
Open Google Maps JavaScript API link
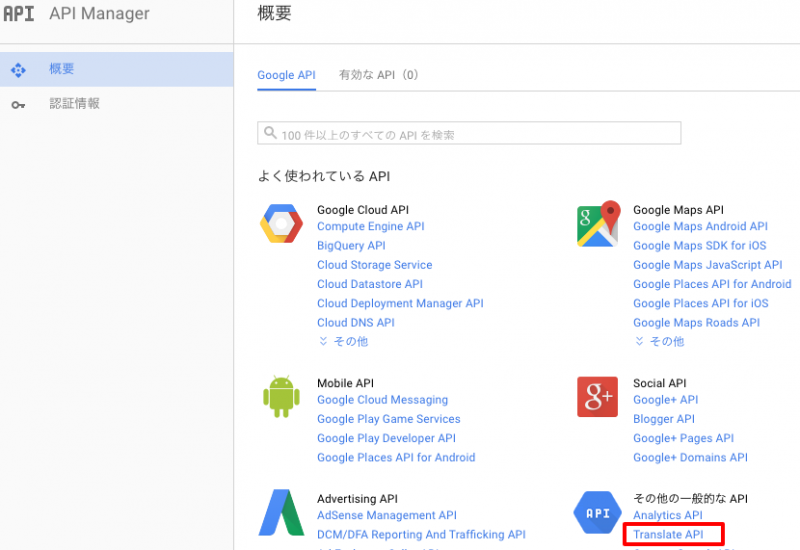pos(708,265)
